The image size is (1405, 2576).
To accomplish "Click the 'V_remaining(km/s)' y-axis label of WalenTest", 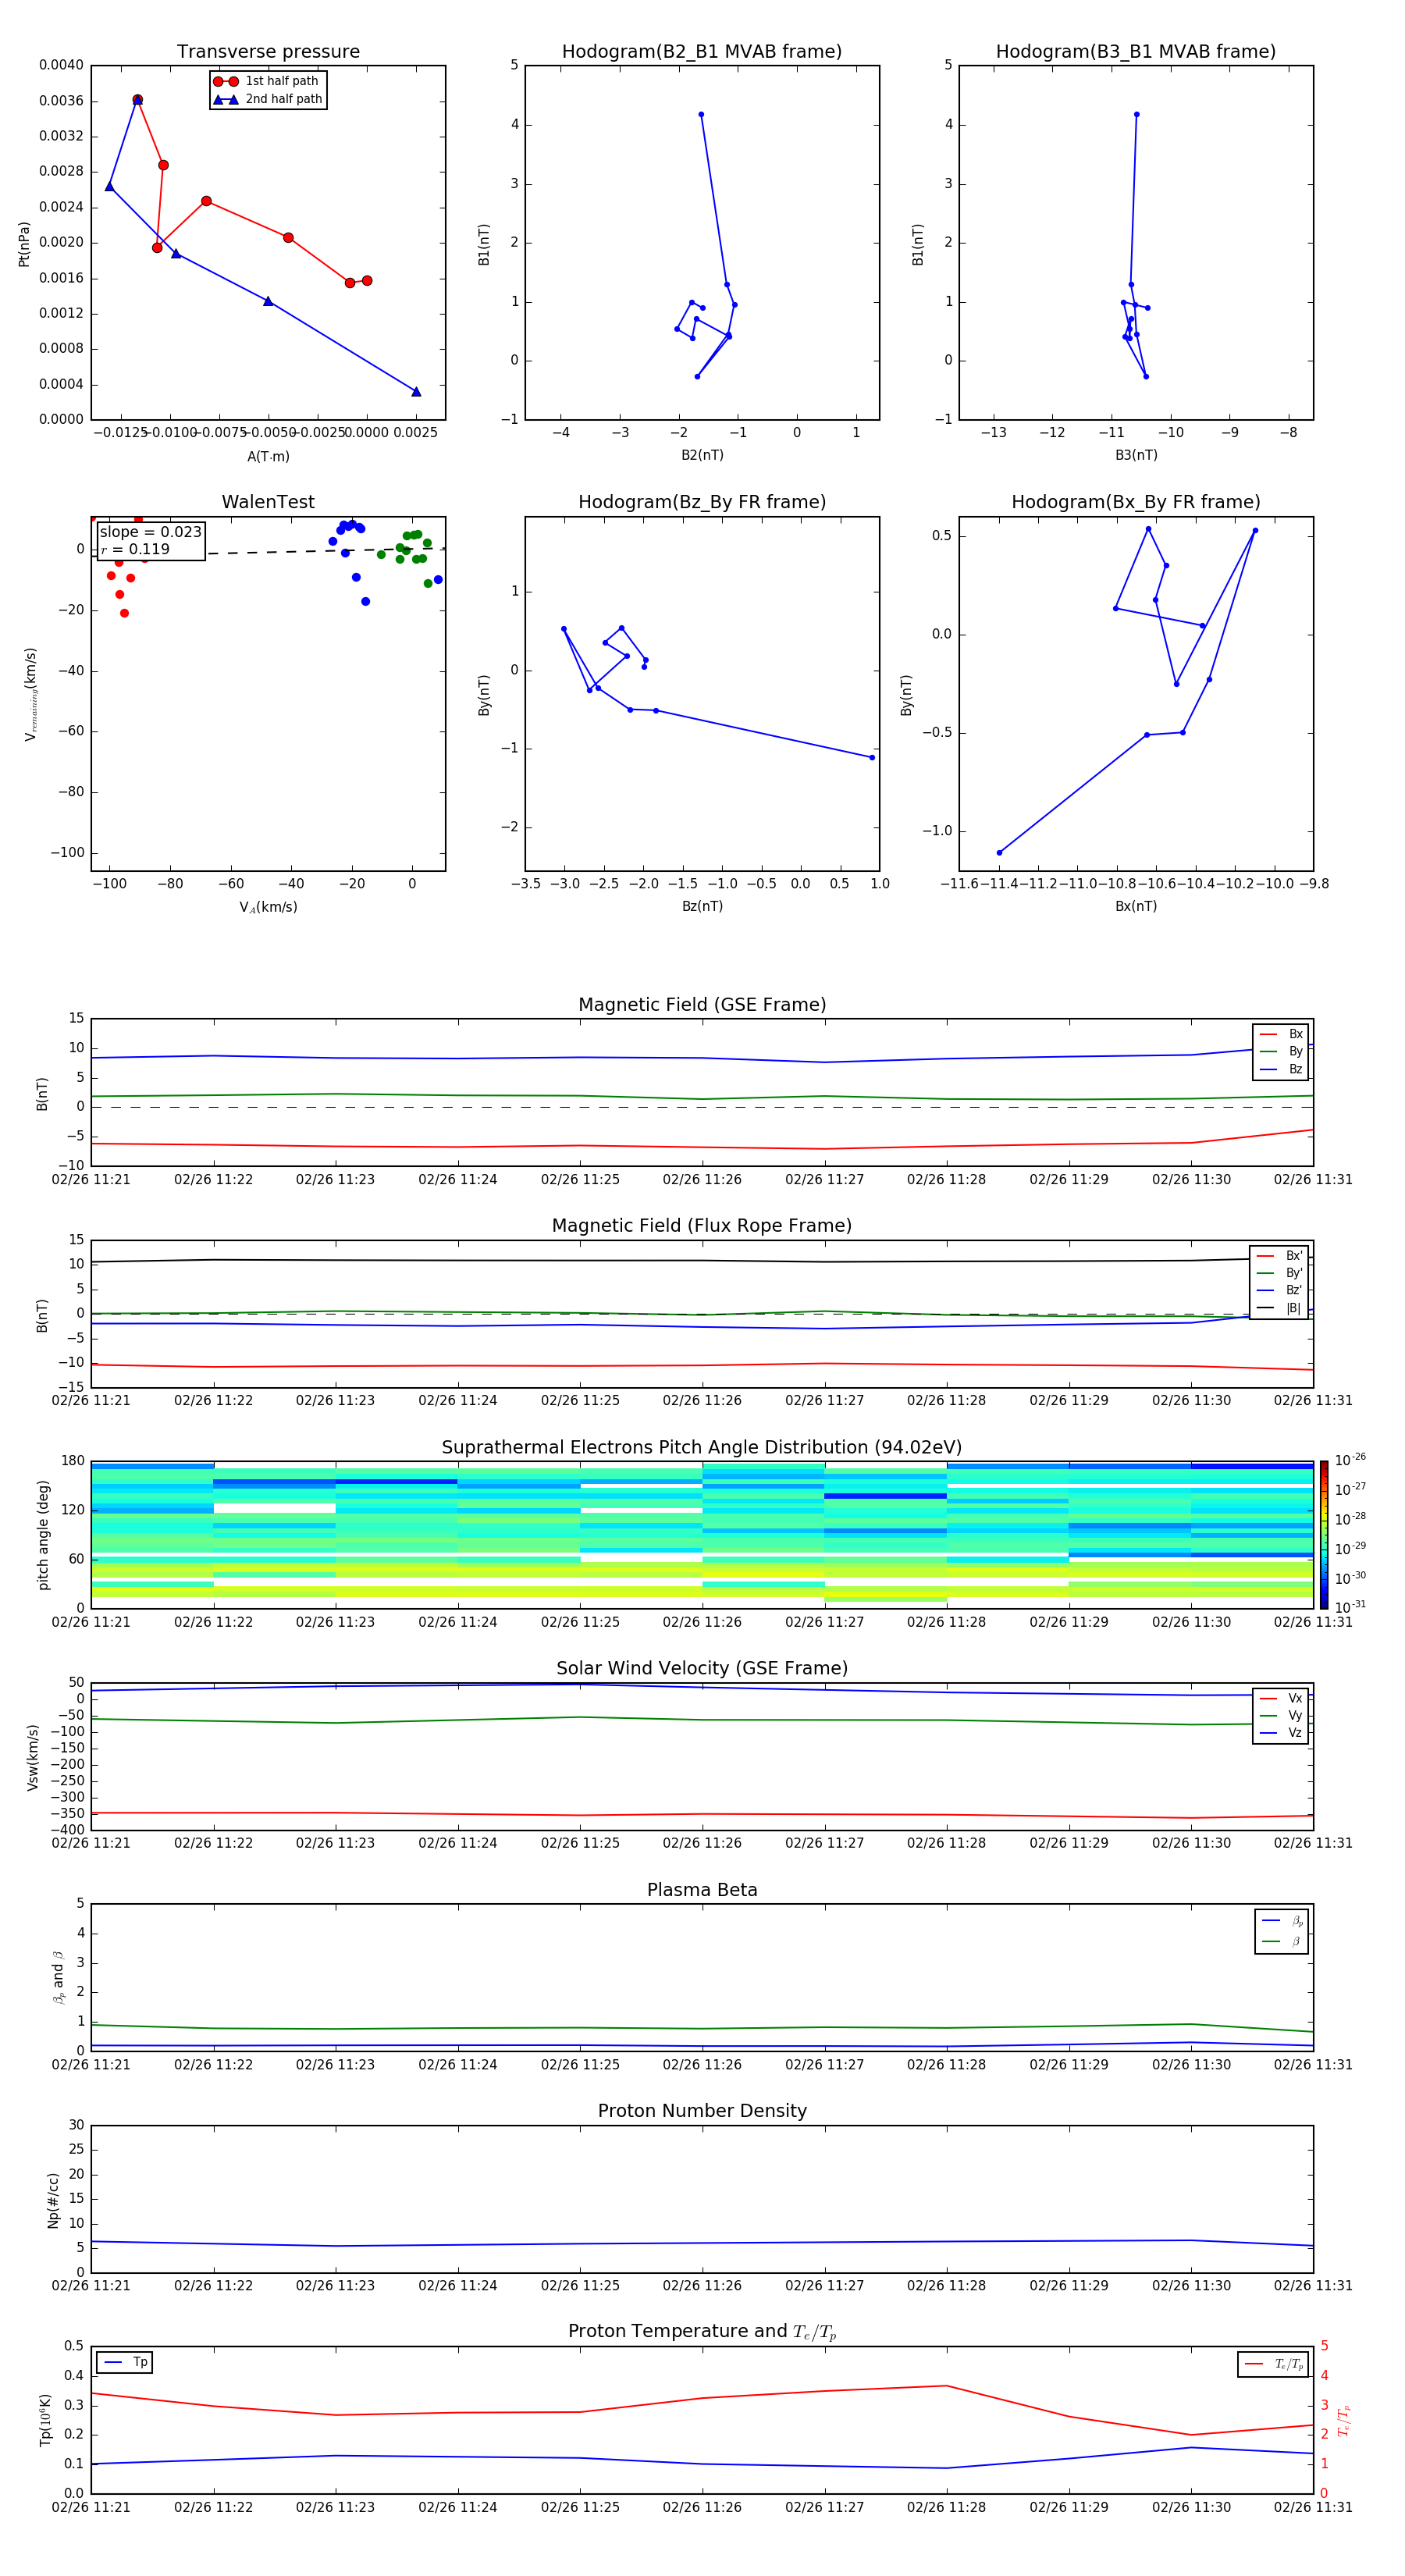I will coord(30,694).
